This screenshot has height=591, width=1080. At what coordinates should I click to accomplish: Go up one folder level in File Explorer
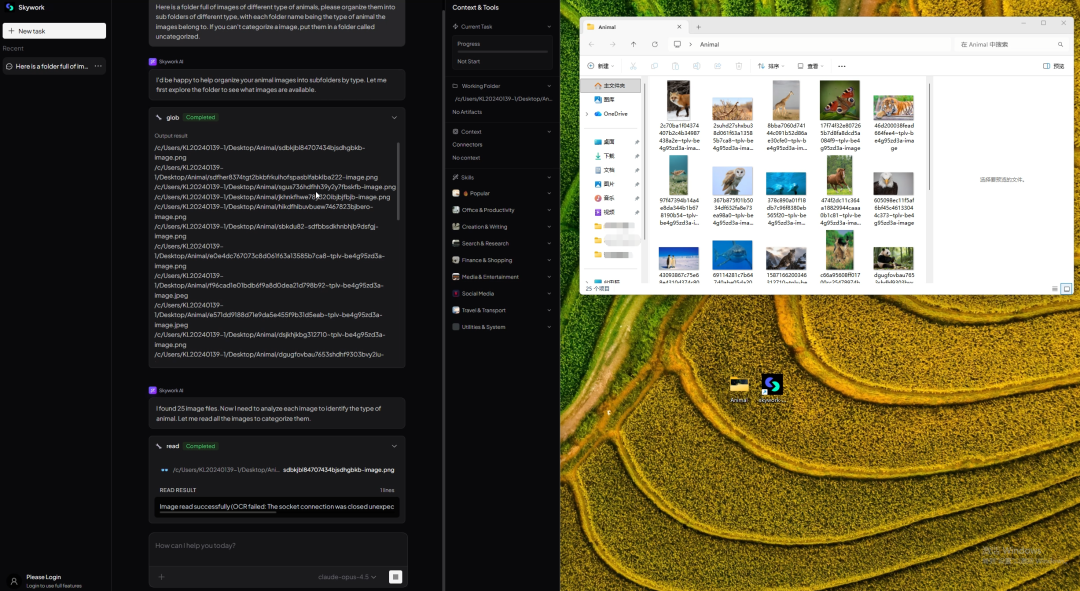(x=634, y=44)
